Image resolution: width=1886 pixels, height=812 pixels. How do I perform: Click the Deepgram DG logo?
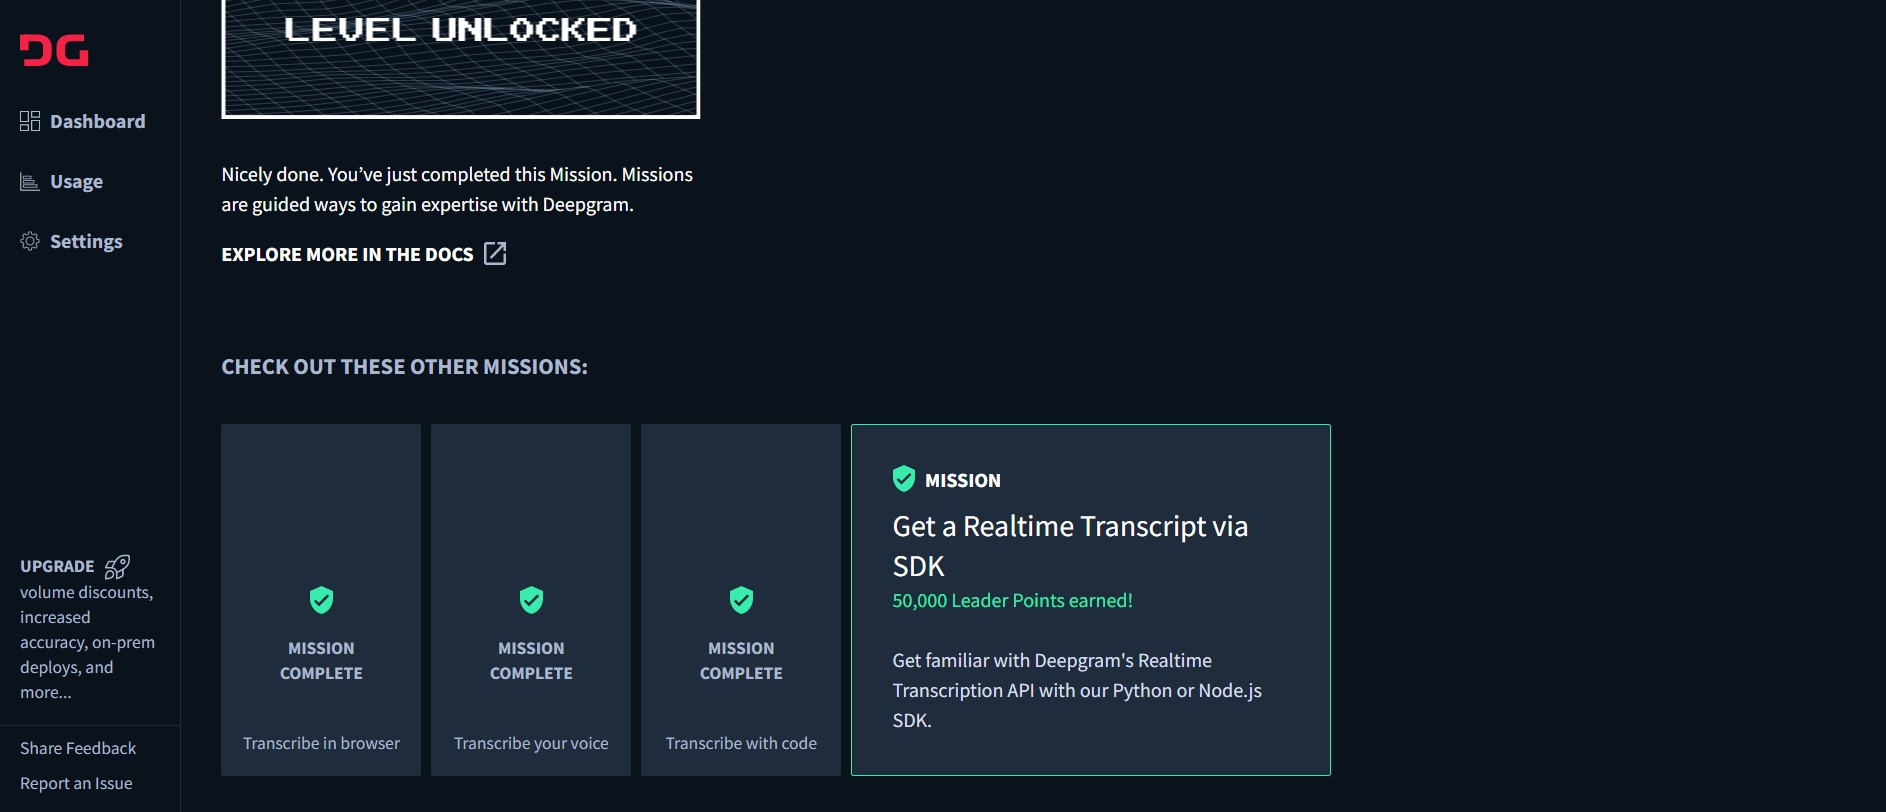(x=54, y=50)
